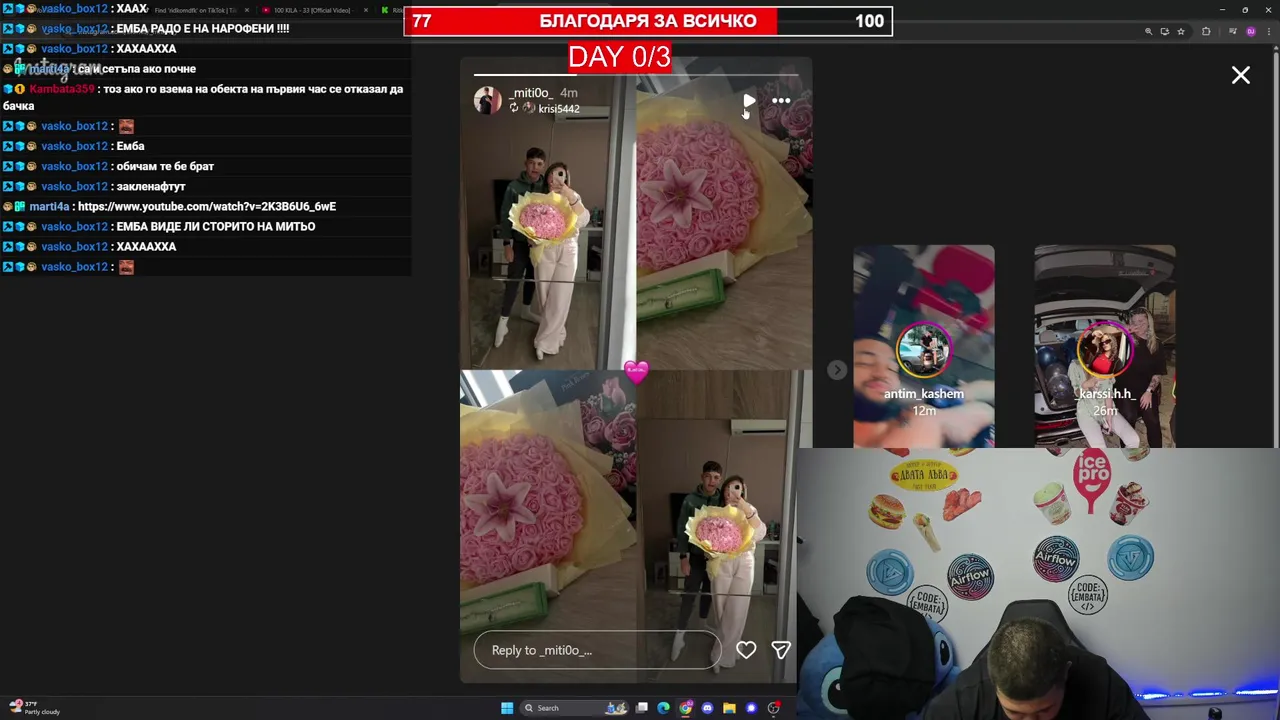Viewport: 1280px width, 720px height.
Task: Close the Instagram story viewer
Action: (1241, 75)
